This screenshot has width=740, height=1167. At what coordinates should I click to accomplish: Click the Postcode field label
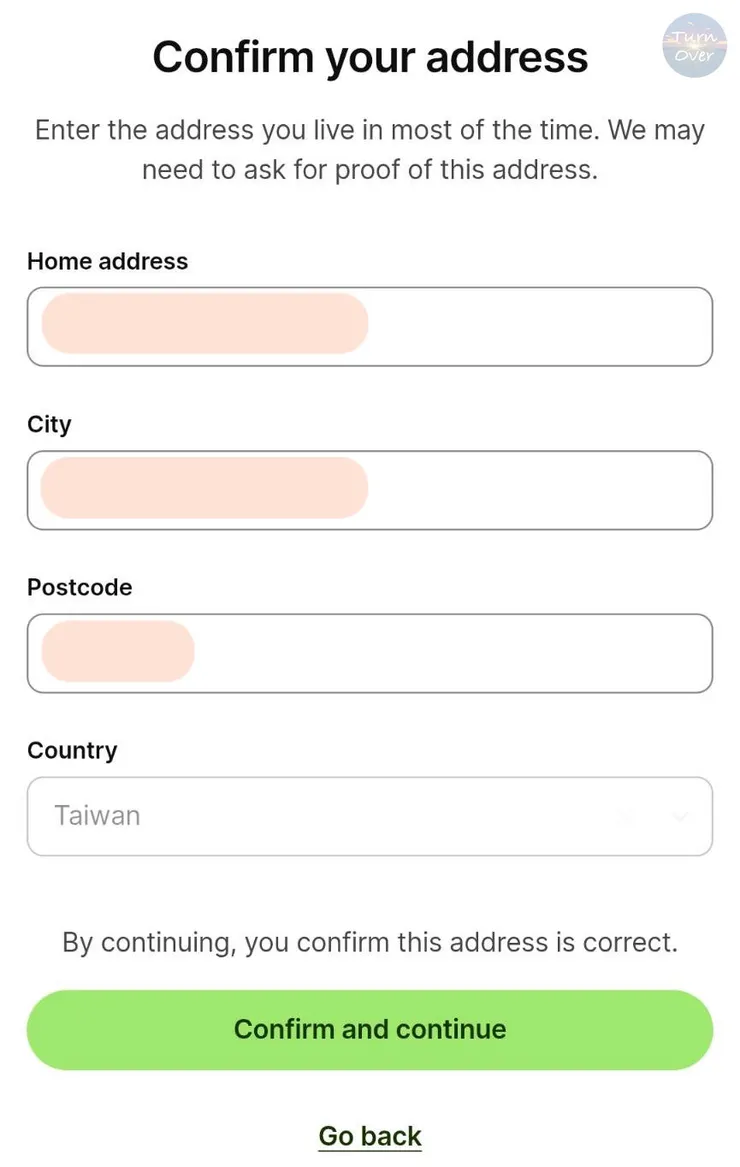(79, 587)
